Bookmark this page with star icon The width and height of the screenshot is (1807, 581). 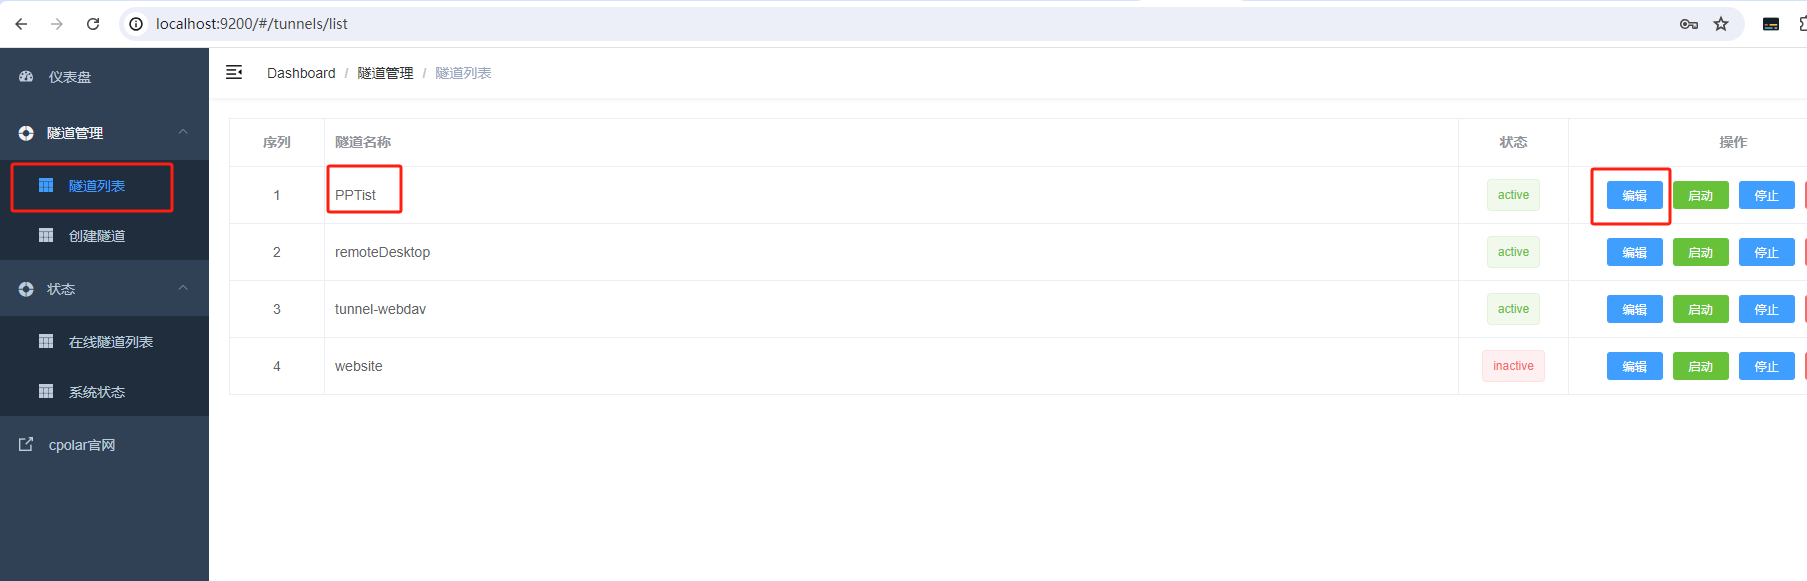(x=1721, y=24)
